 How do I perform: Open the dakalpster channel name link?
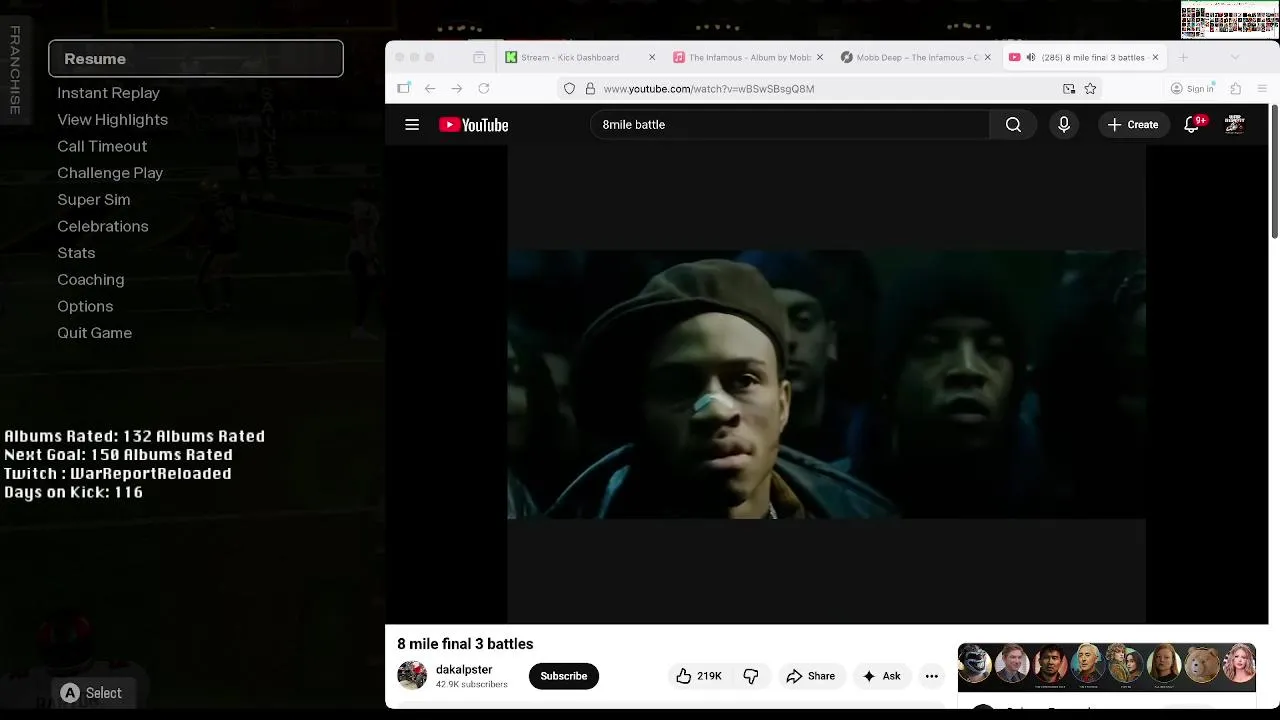464,670
